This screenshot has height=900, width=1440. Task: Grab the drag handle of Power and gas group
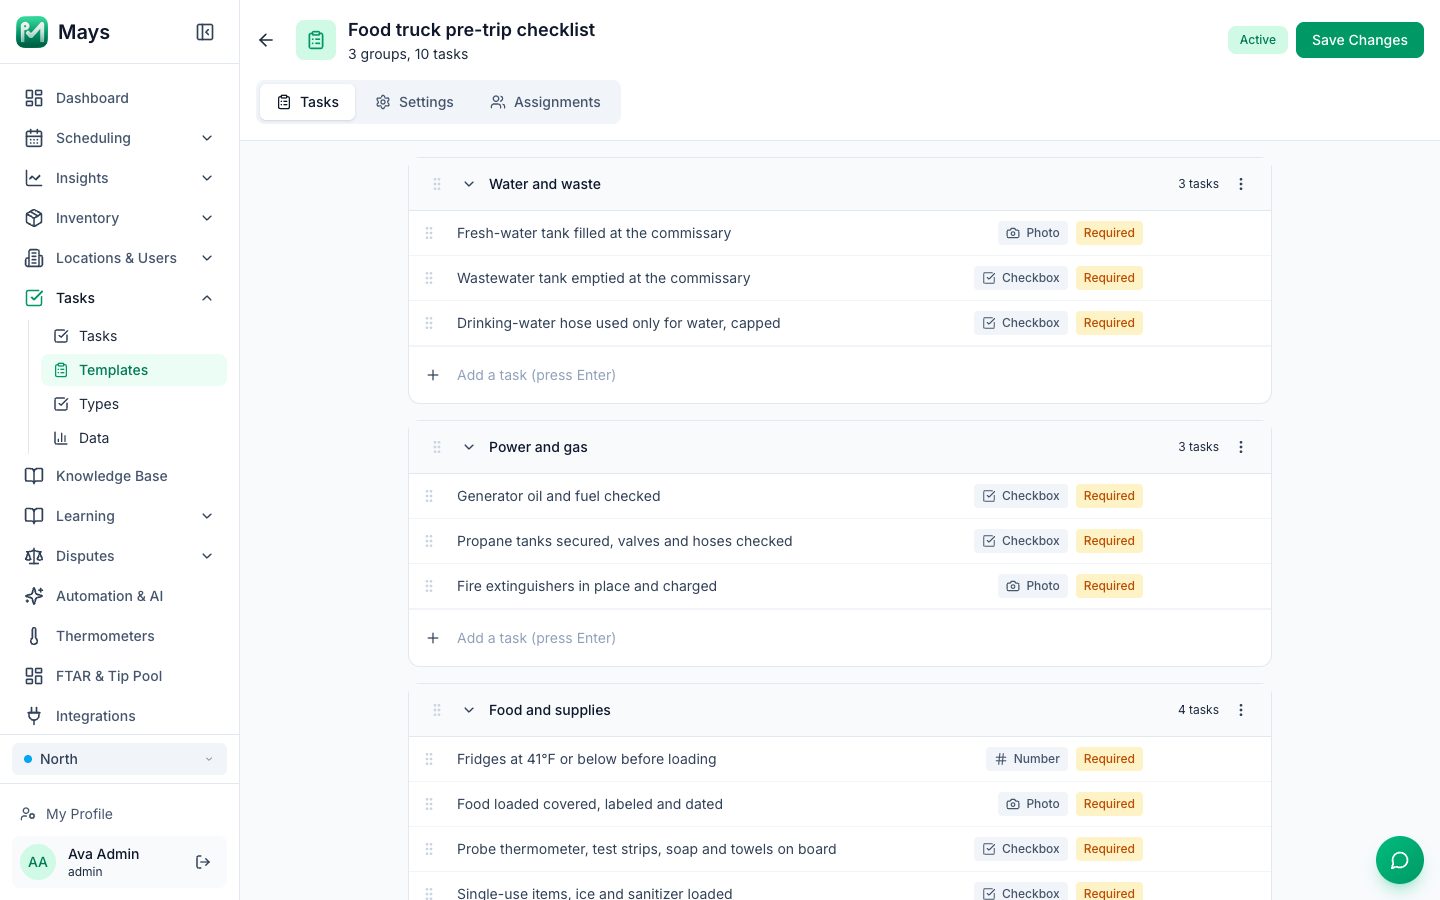click(437, 447)
